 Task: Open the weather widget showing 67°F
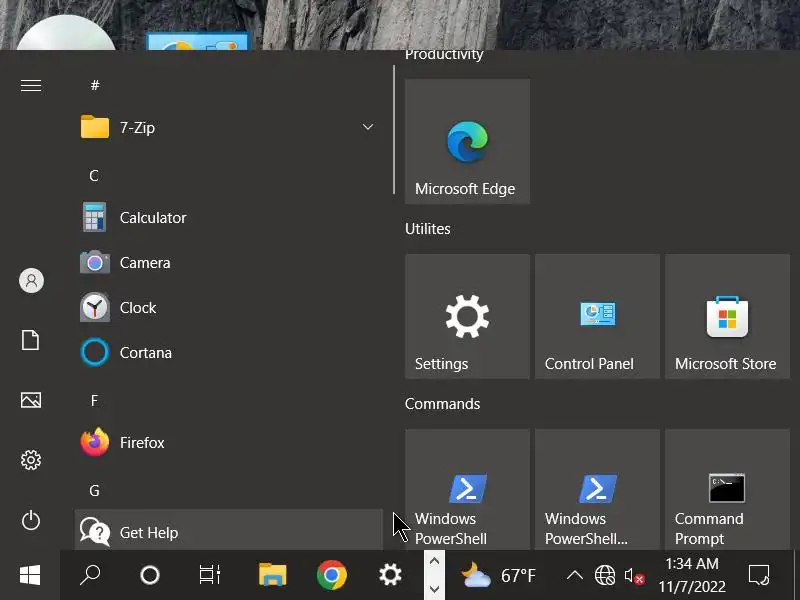tap(498, 576)
